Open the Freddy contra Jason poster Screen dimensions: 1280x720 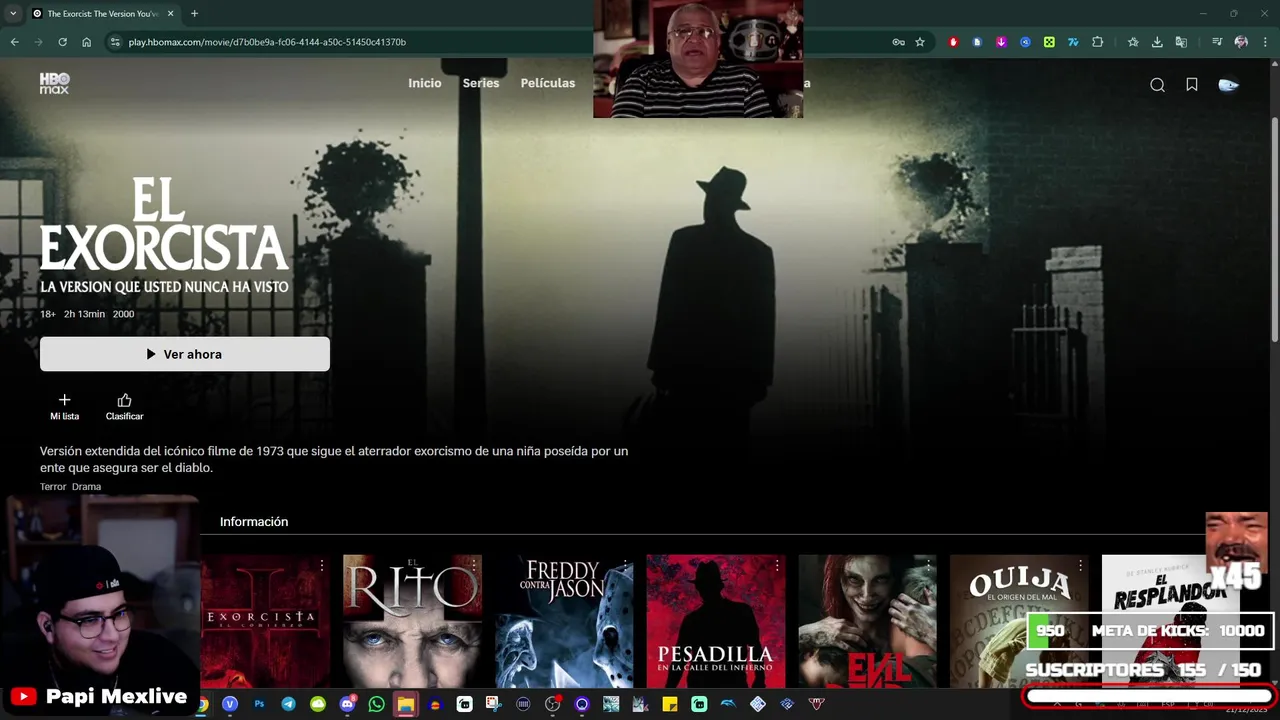pos(564,622)
